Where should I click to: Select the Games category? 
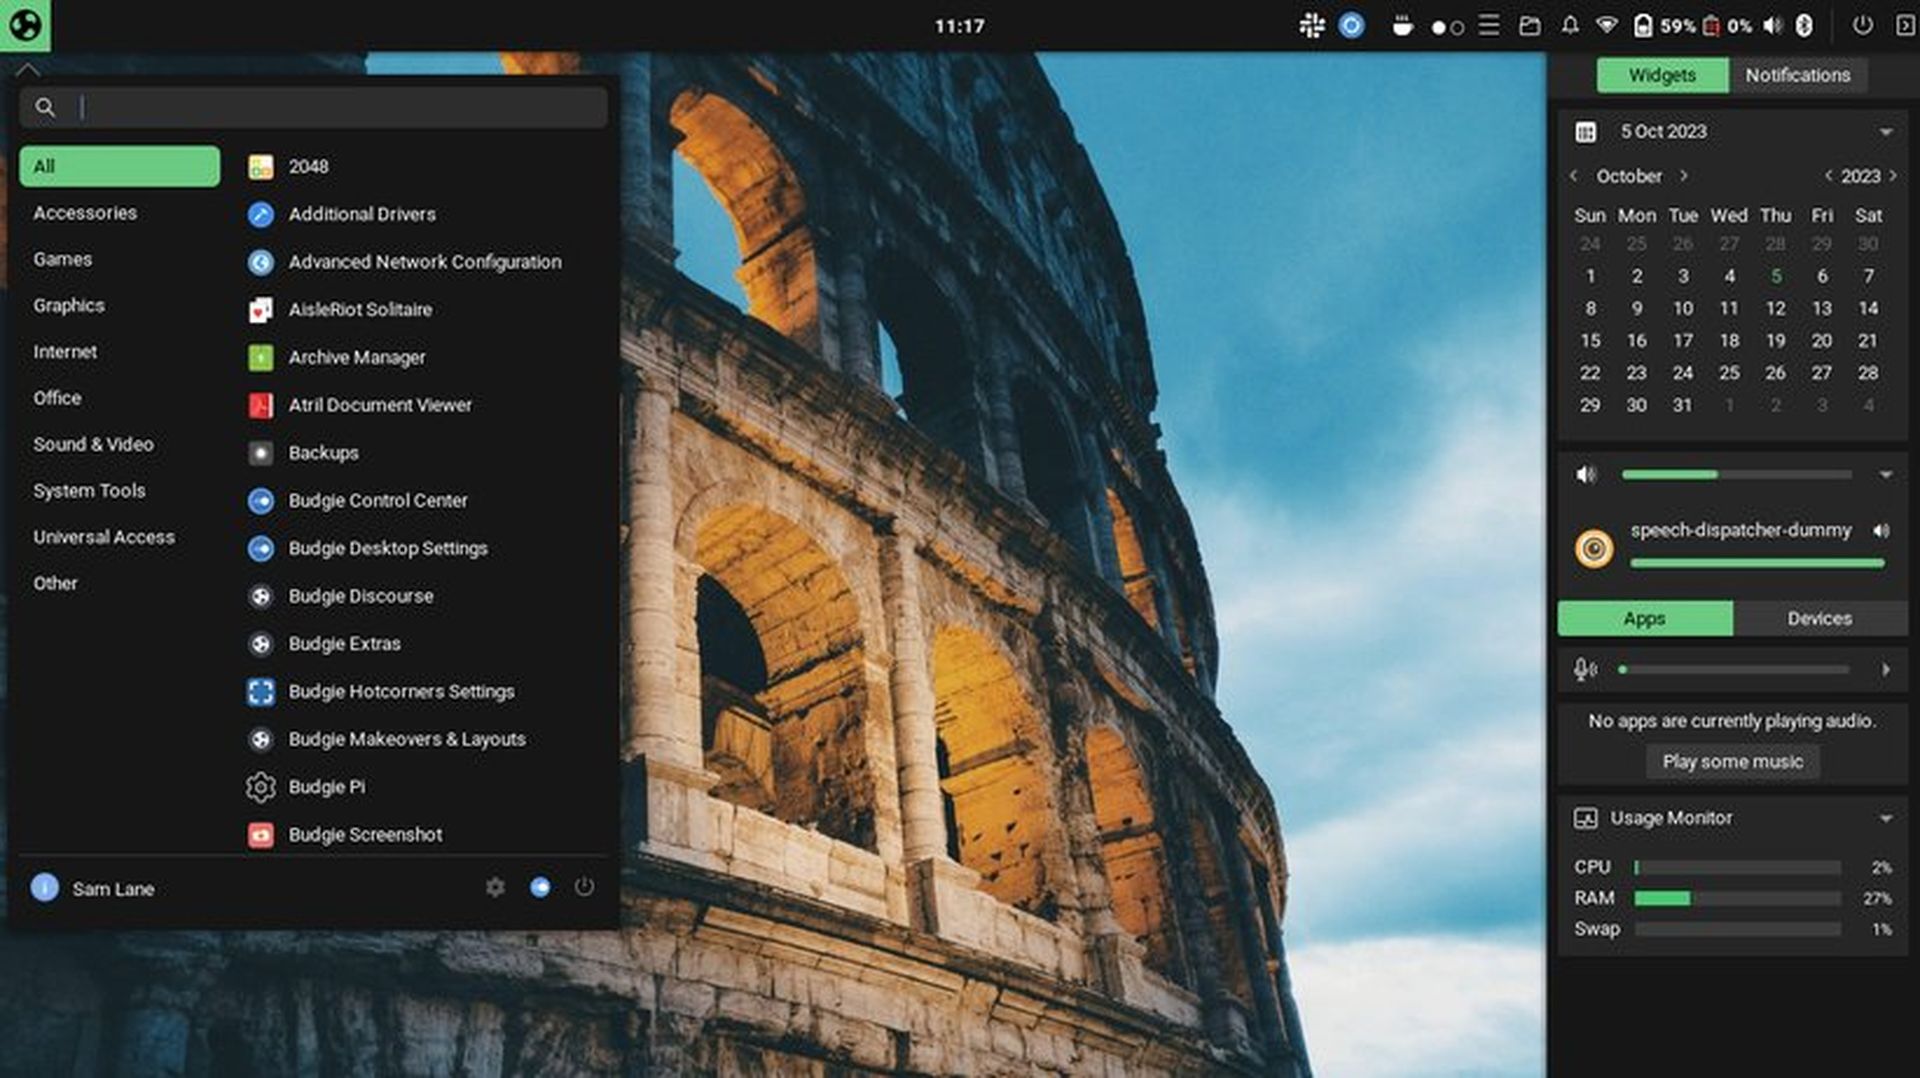point(63,259)
